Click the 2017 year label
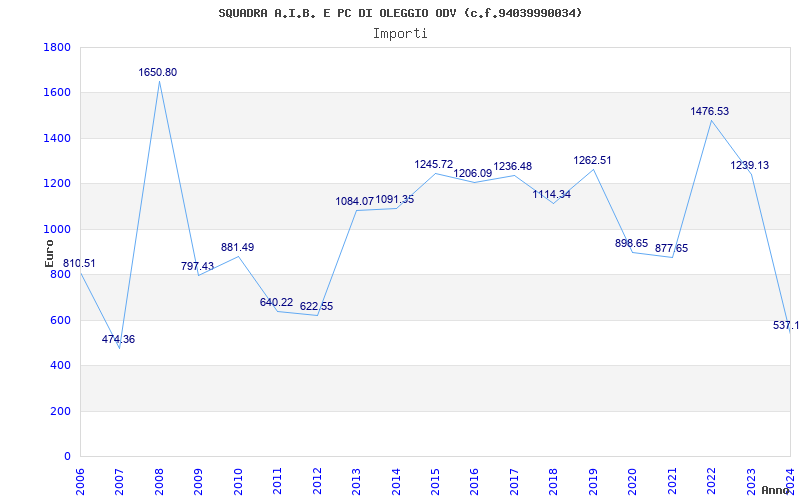Image resolution: width=800 pixels, height=500 pixels. 514,480
